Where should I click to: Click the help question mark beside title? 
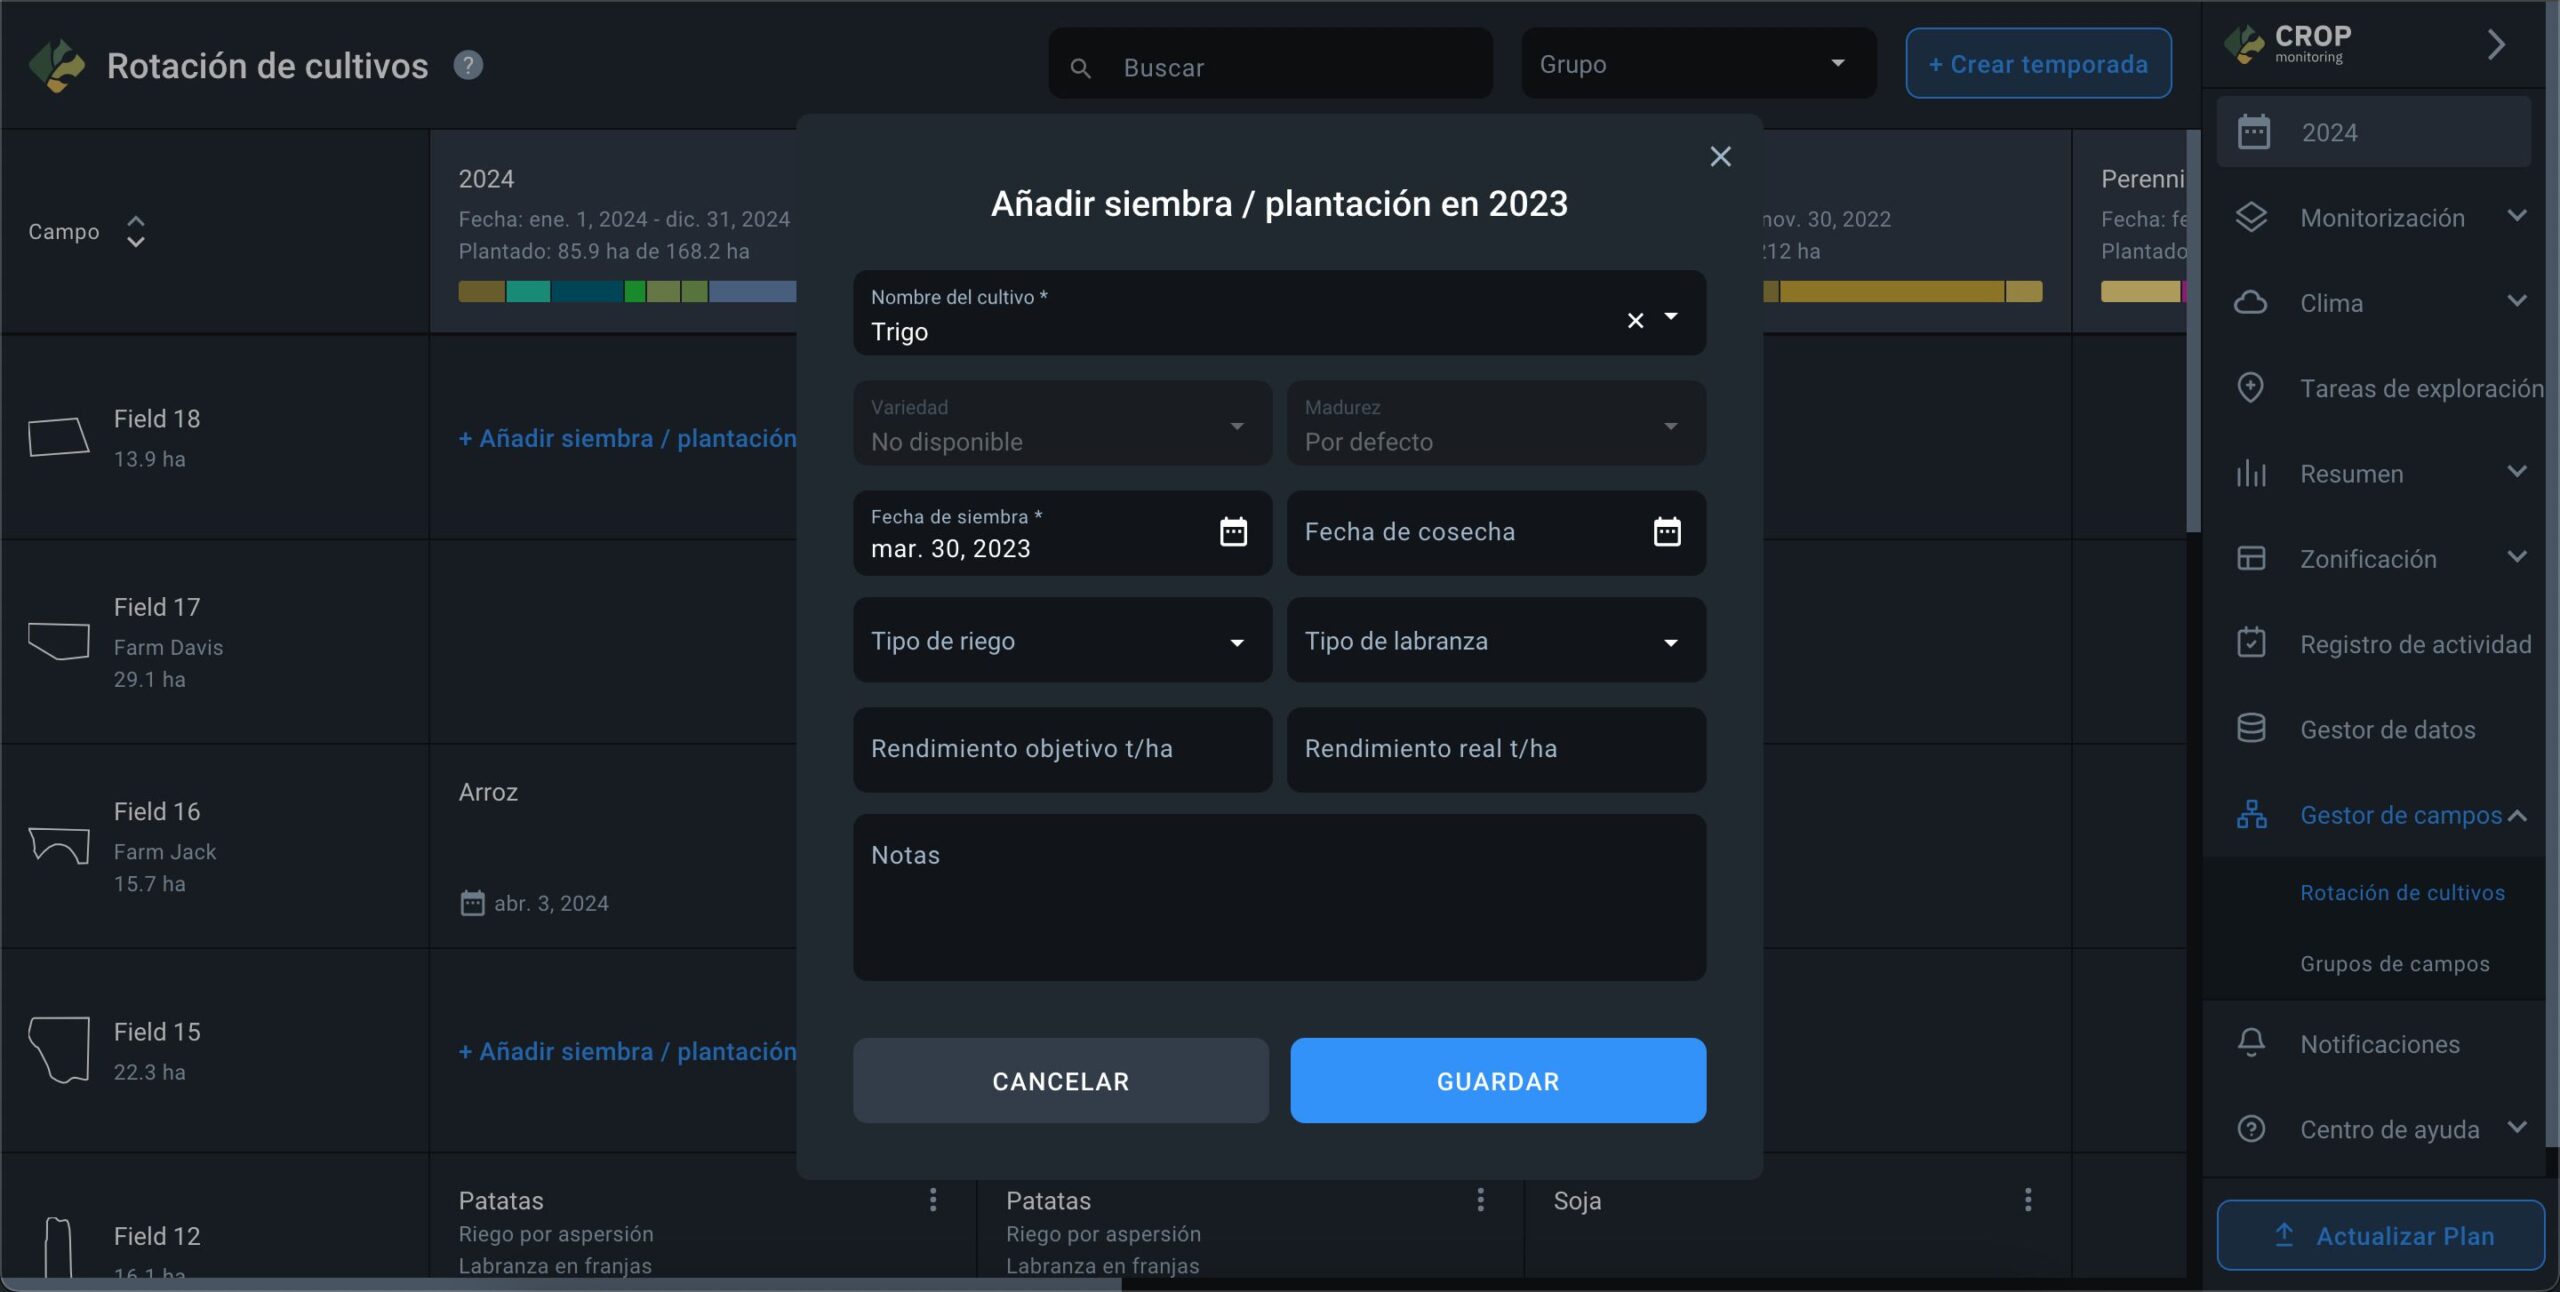468,65
